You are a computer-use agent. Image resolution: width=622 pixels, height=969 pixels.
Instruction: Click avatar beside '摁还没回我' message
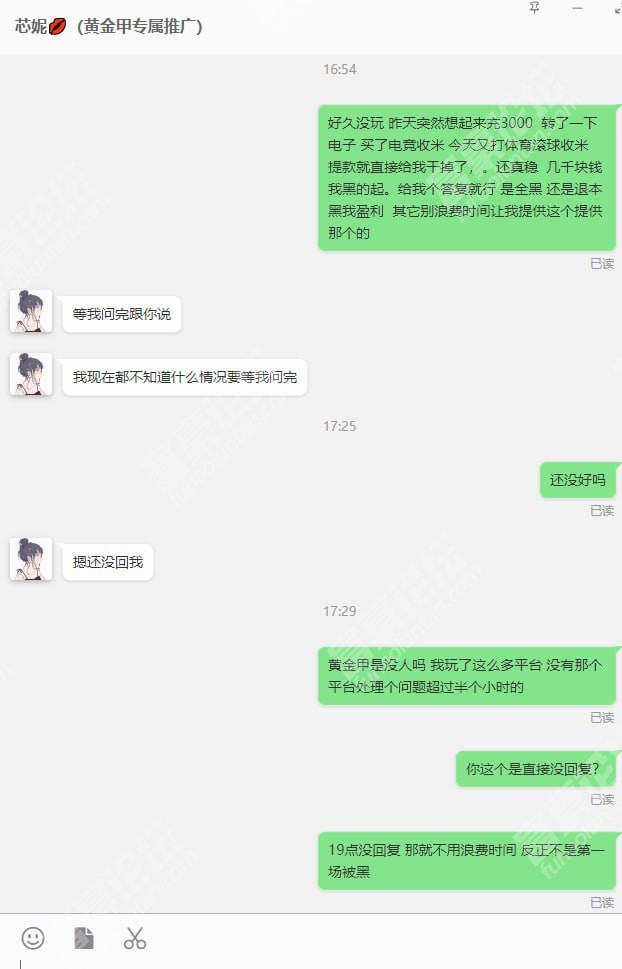[x=31, y=559]
